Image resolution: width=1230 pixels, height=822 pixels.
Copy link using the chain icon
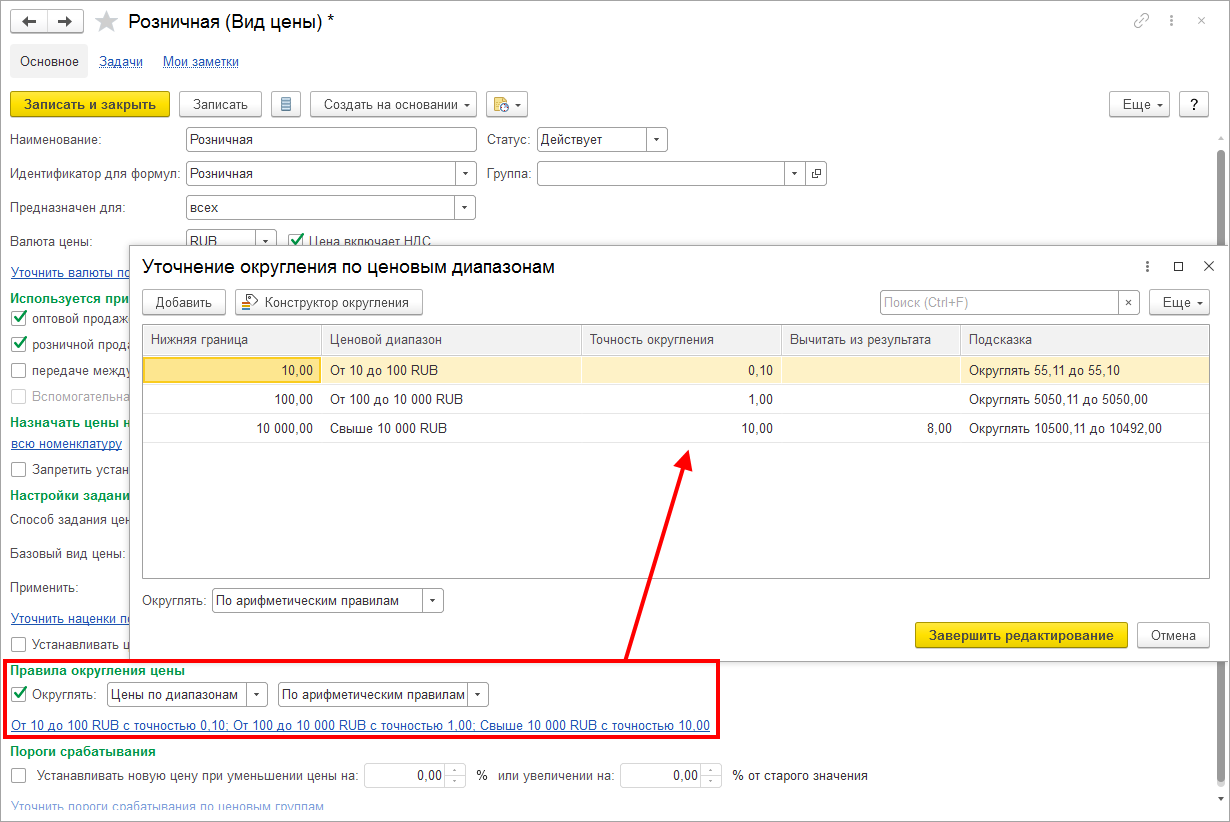point(1141,21)
